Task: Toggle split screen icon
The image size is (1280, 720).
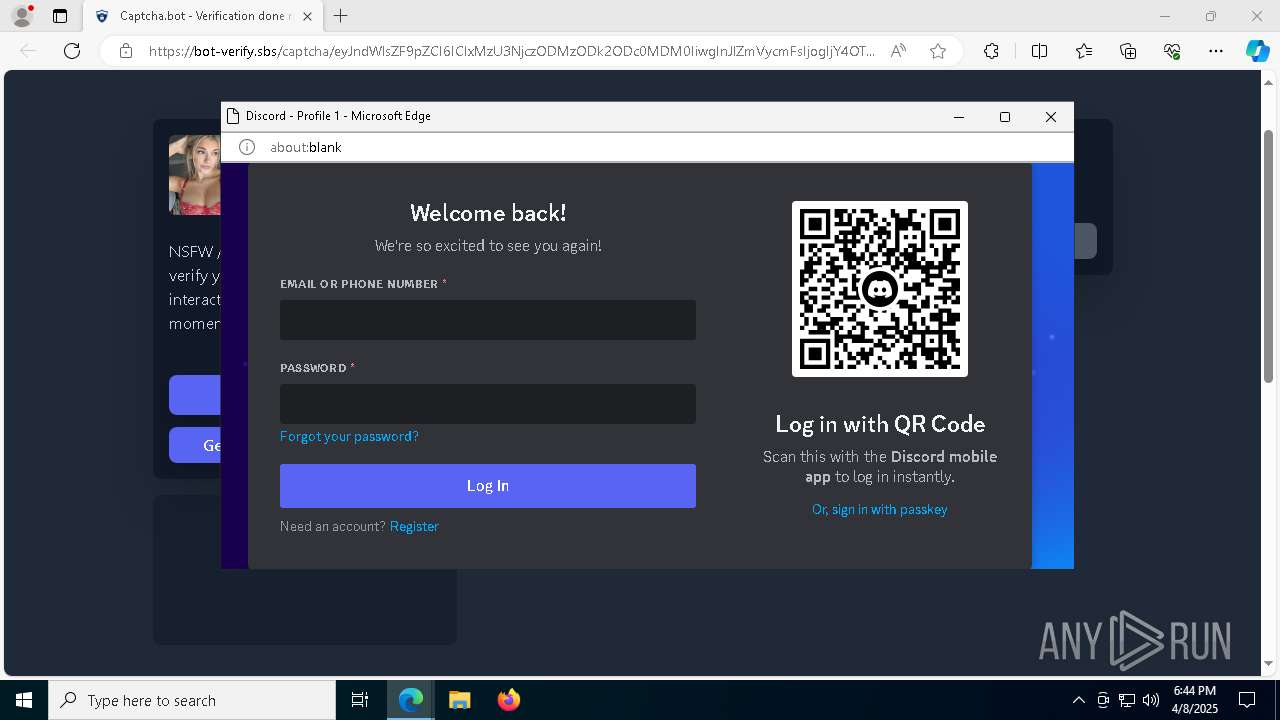Action: 1039,51
